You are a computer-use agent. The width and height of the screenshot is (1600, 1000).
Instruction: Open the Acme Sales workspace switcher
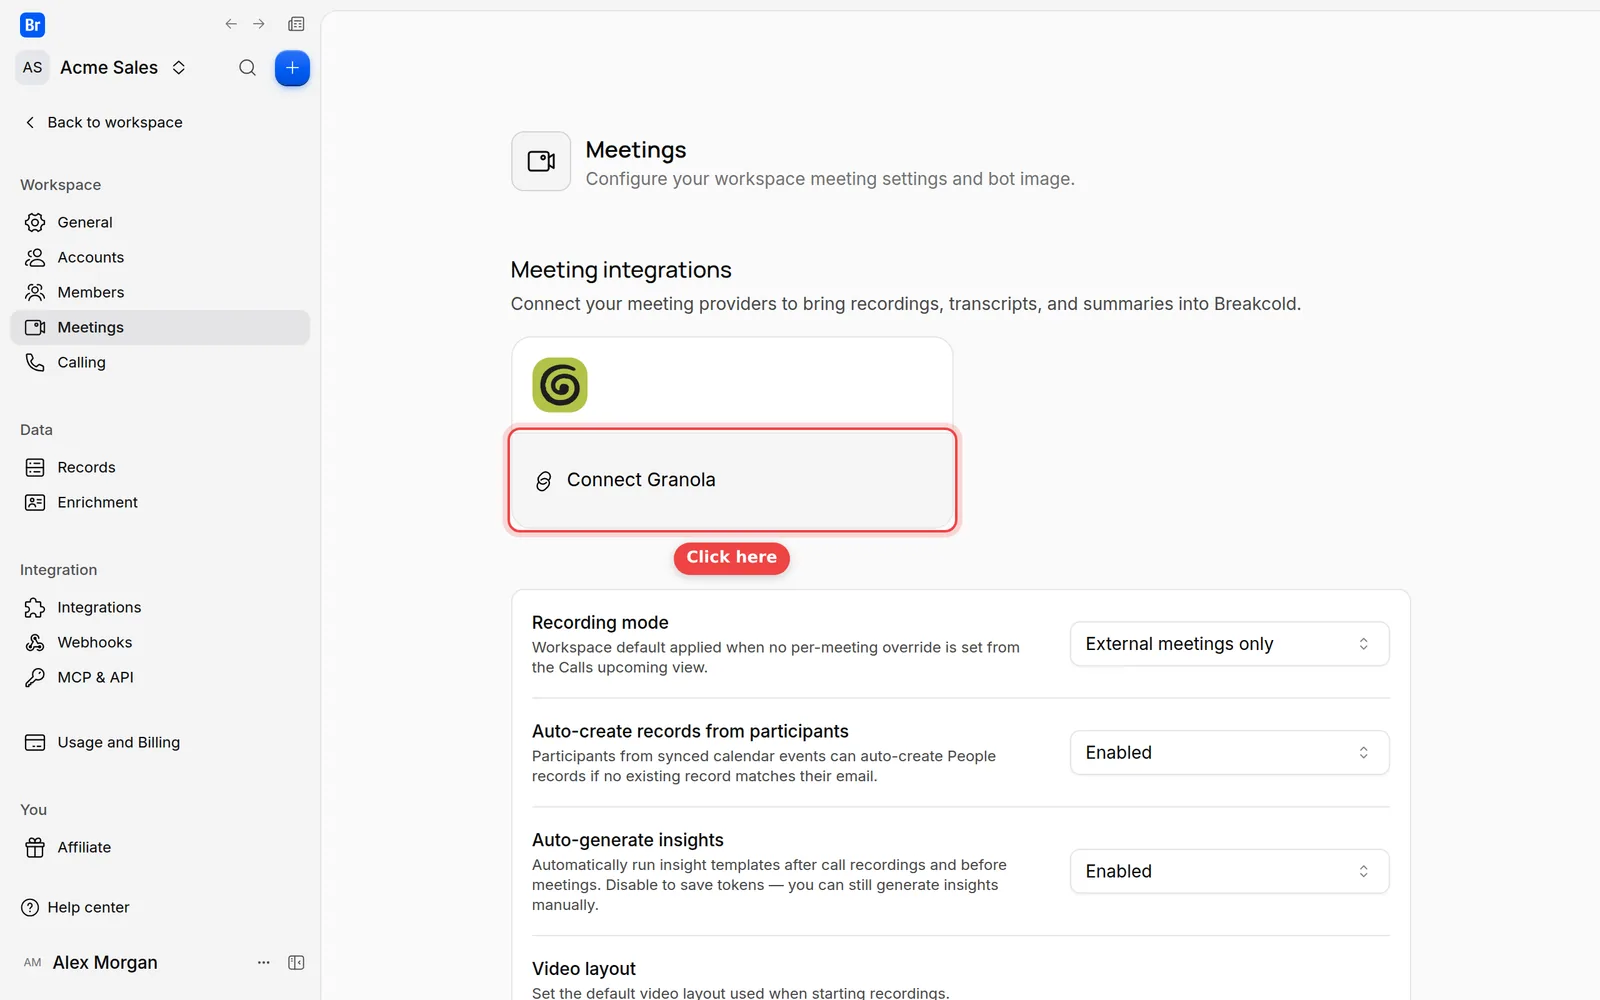(x=123, y=68)
